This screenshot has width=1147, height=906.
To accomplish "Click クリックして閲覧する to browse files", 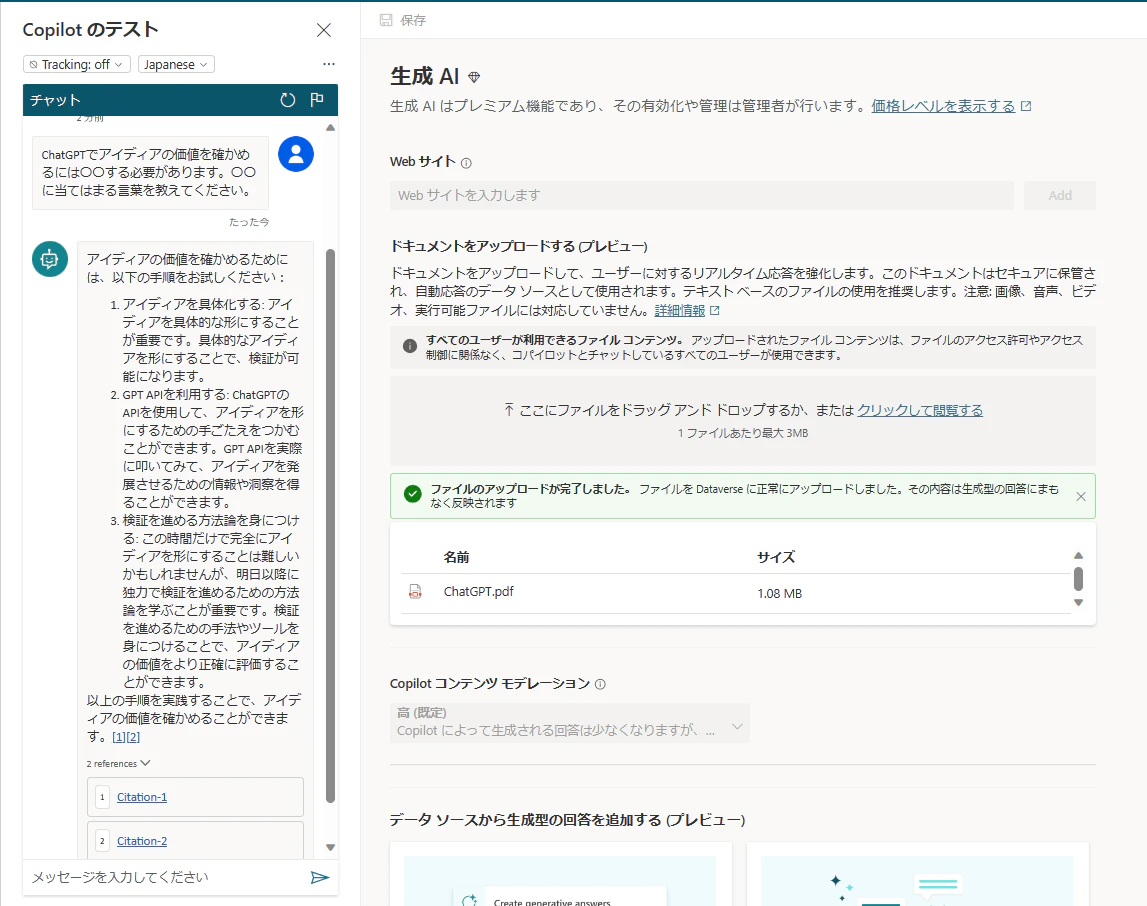I will point(920,410).
